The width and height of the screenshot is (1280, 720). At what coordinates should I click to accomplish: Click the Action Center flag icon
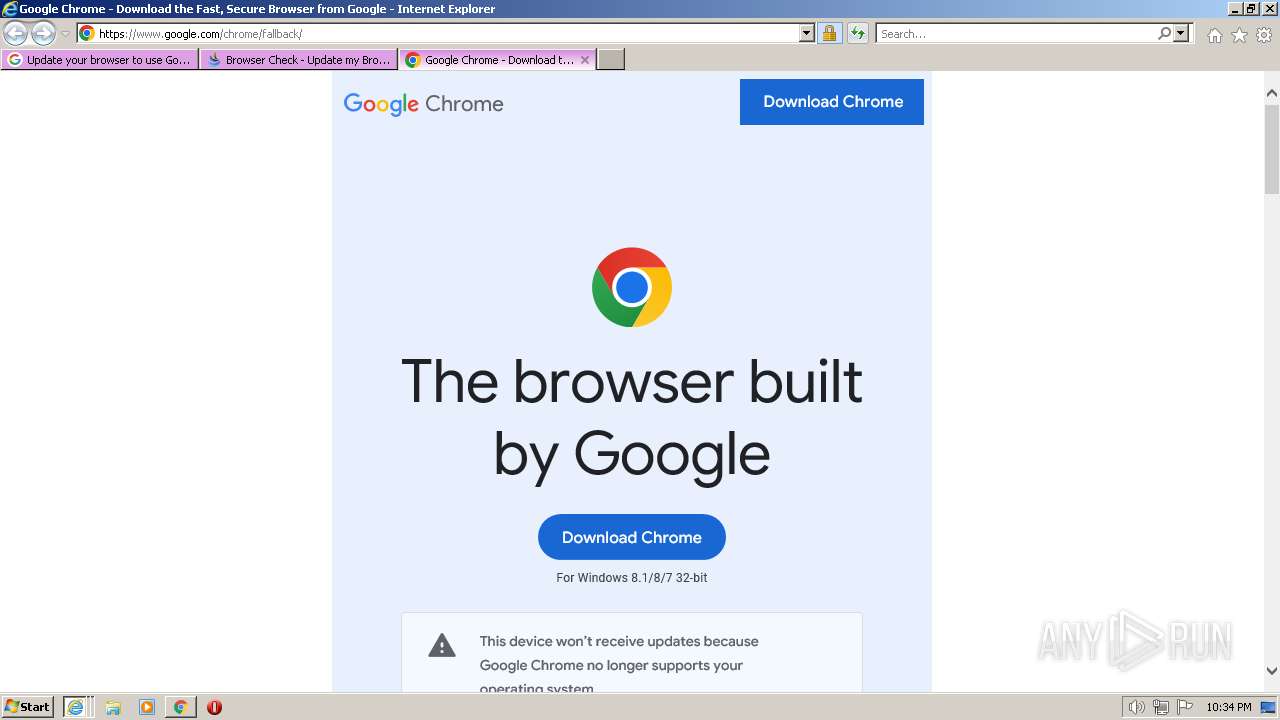(1185, 707)
